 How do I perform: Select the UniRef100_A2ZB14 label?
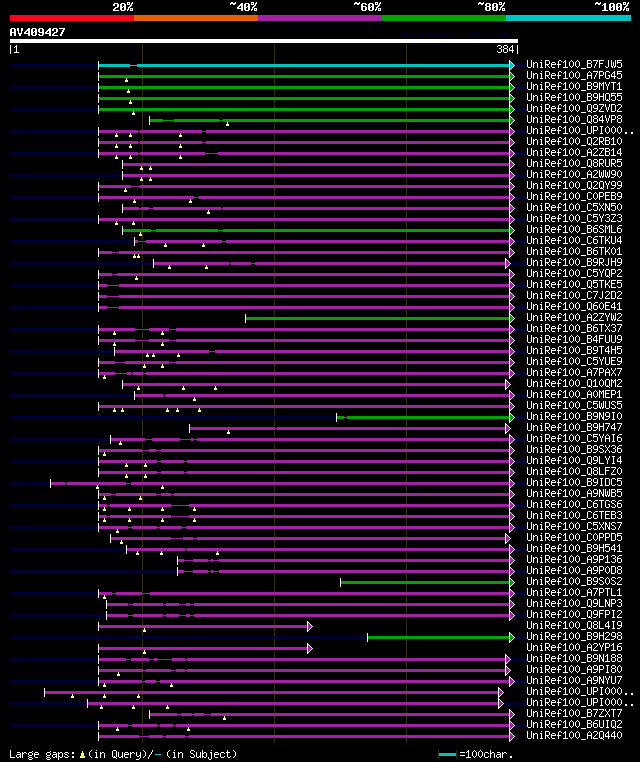[574, 152]
